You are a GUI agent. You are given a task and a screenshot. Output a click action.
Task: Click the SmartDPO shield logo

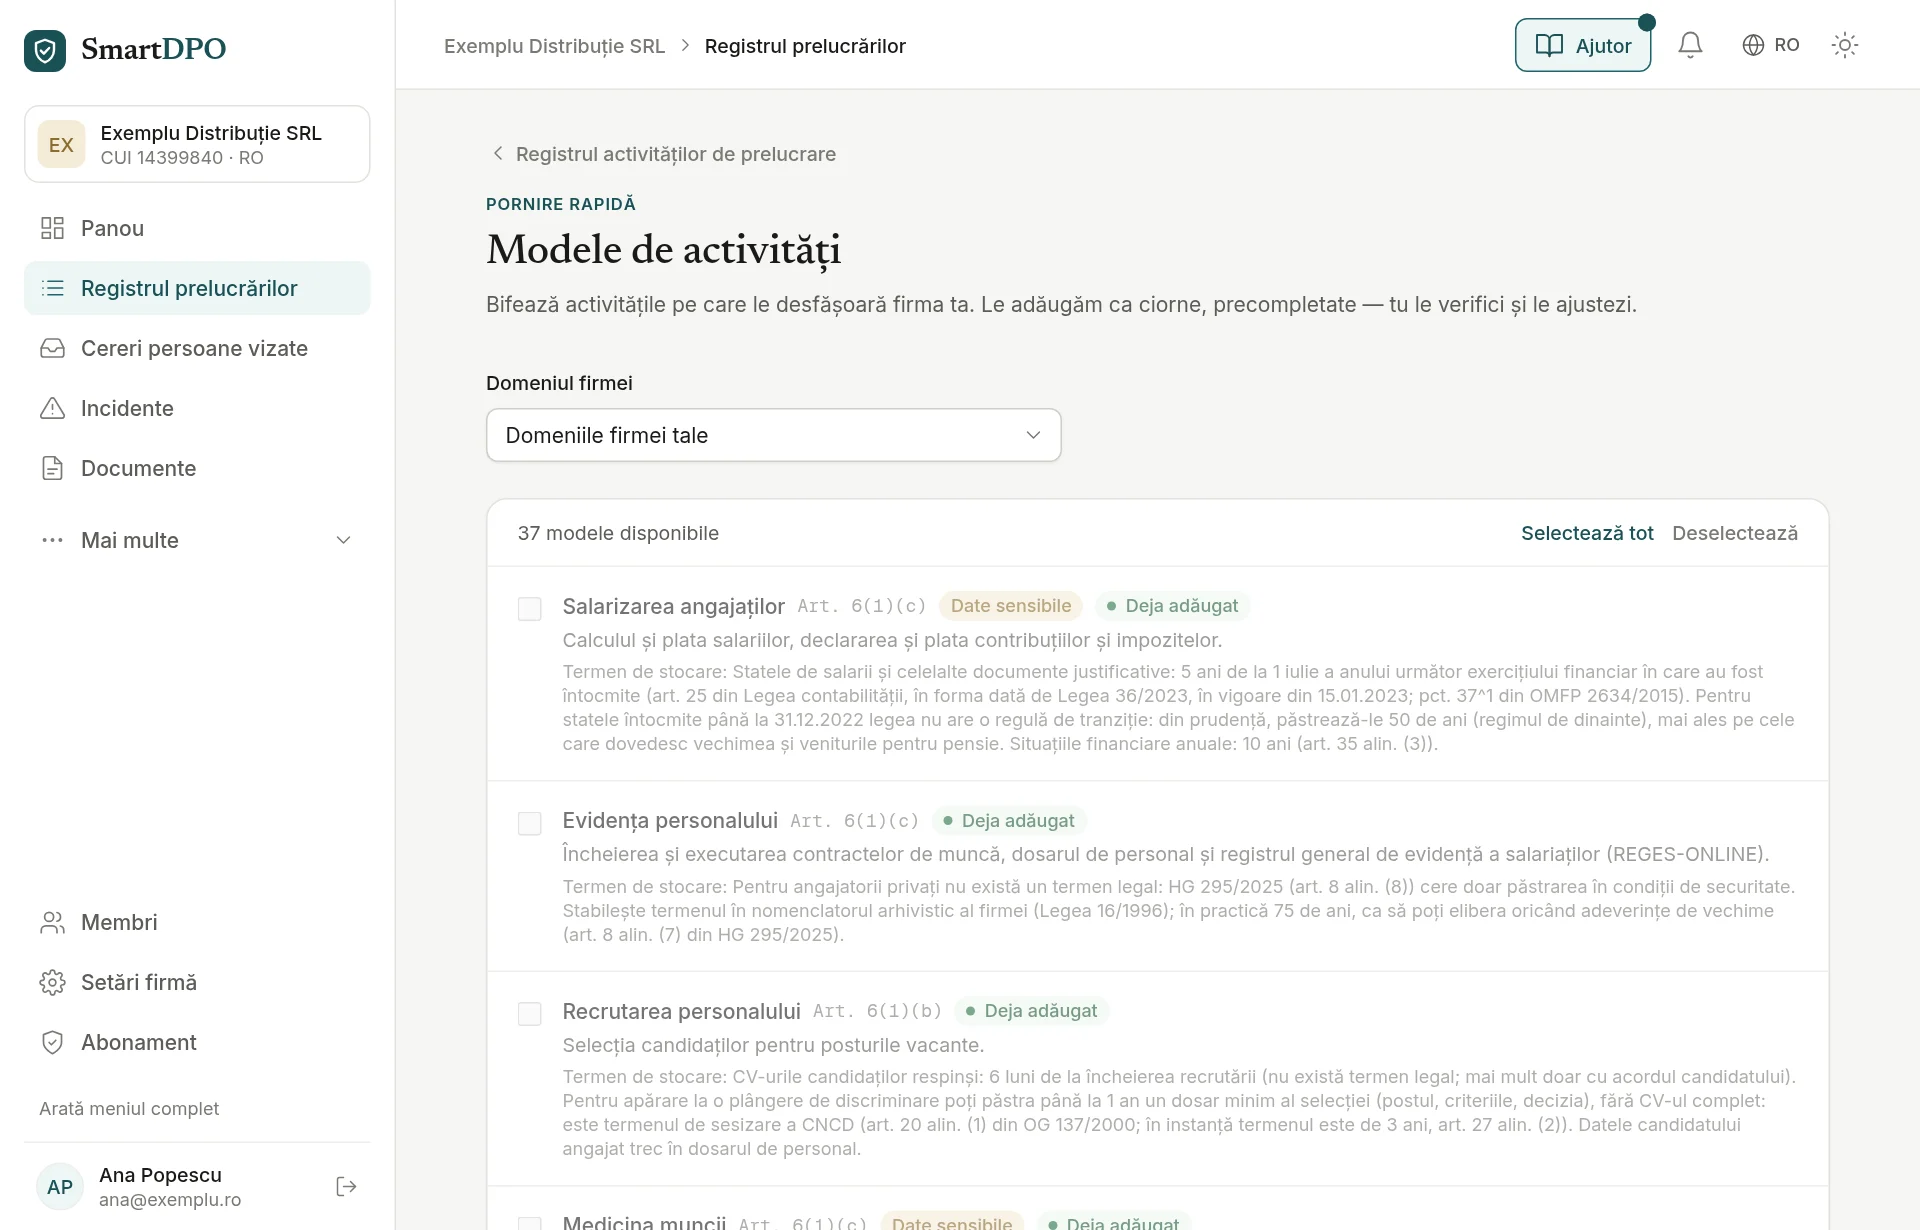pos(45,50)
